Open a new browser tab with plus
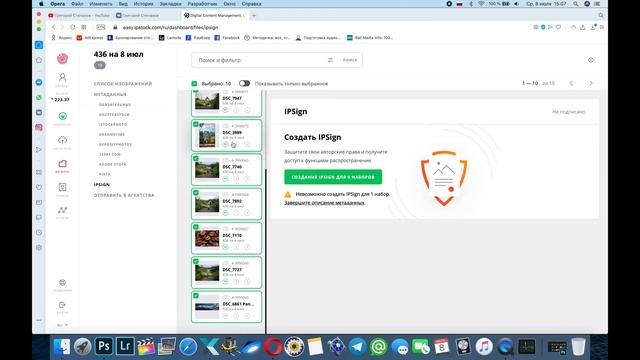 [x=254, y=16]
